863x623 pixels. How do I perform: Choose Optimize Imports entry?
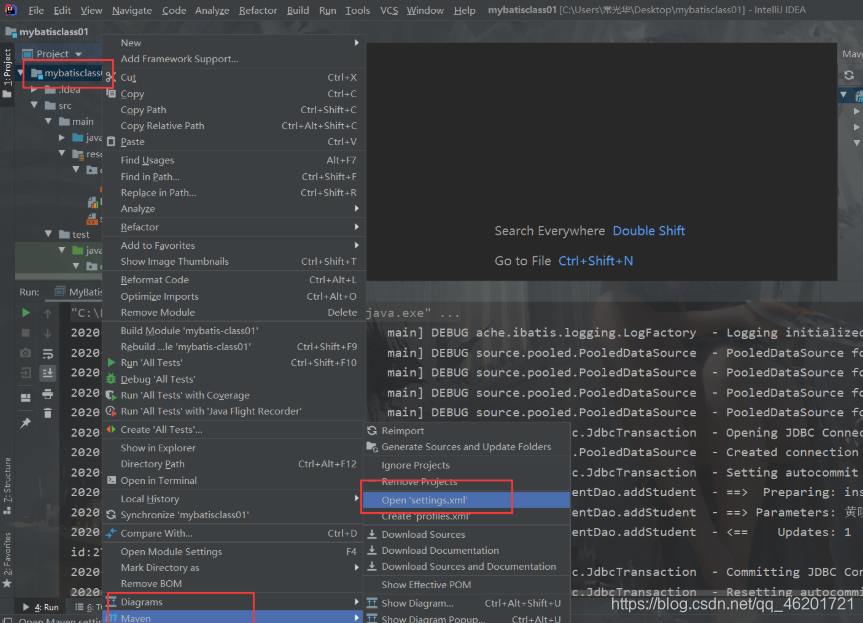[x=234, y=297]
